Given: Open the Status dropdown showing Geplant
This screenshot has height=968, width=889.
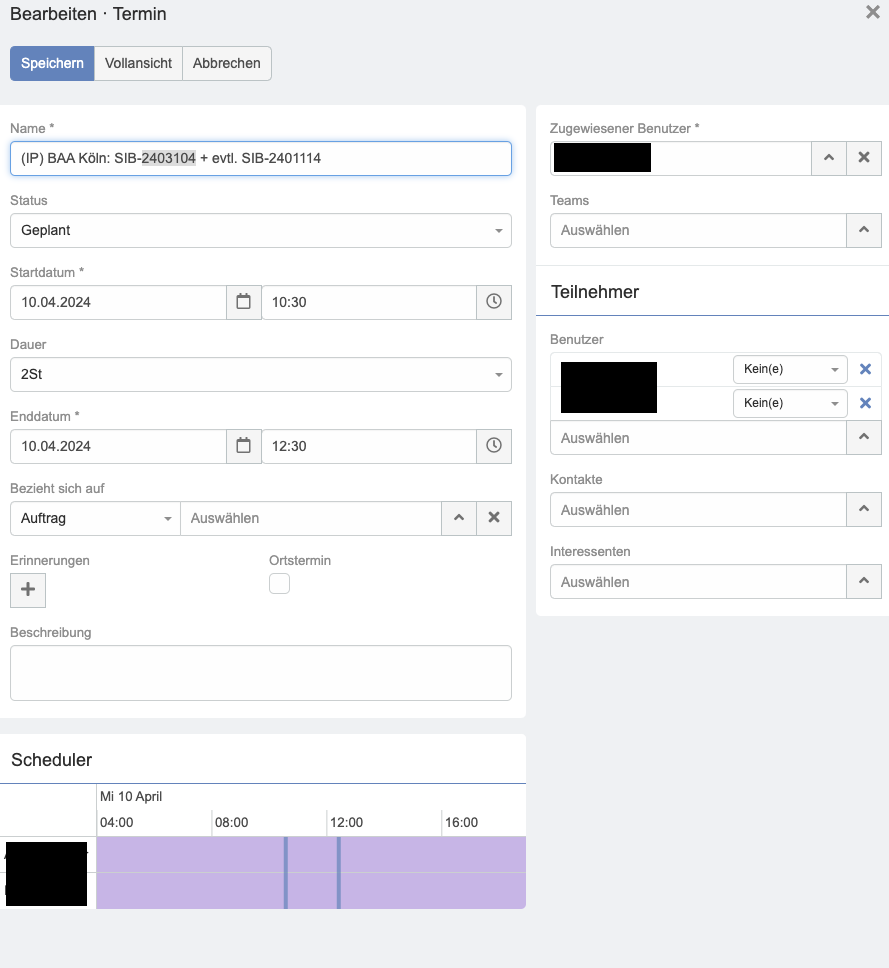Looking at the screenshot, I should pos(260,230).
